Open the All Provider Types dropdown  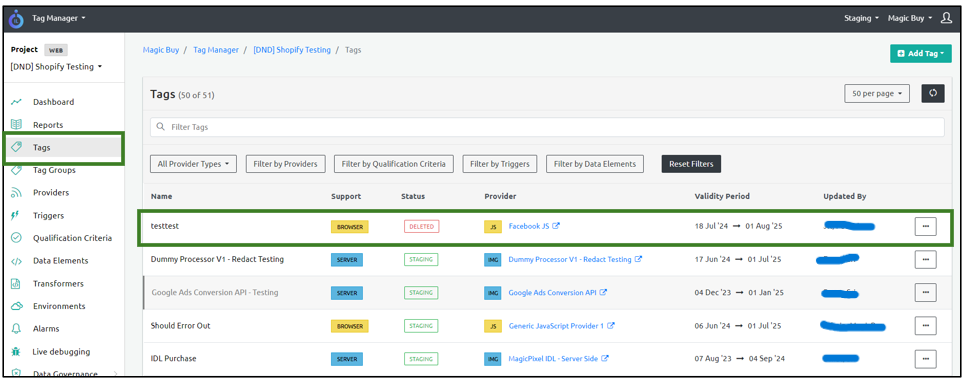tap(193, 164)
